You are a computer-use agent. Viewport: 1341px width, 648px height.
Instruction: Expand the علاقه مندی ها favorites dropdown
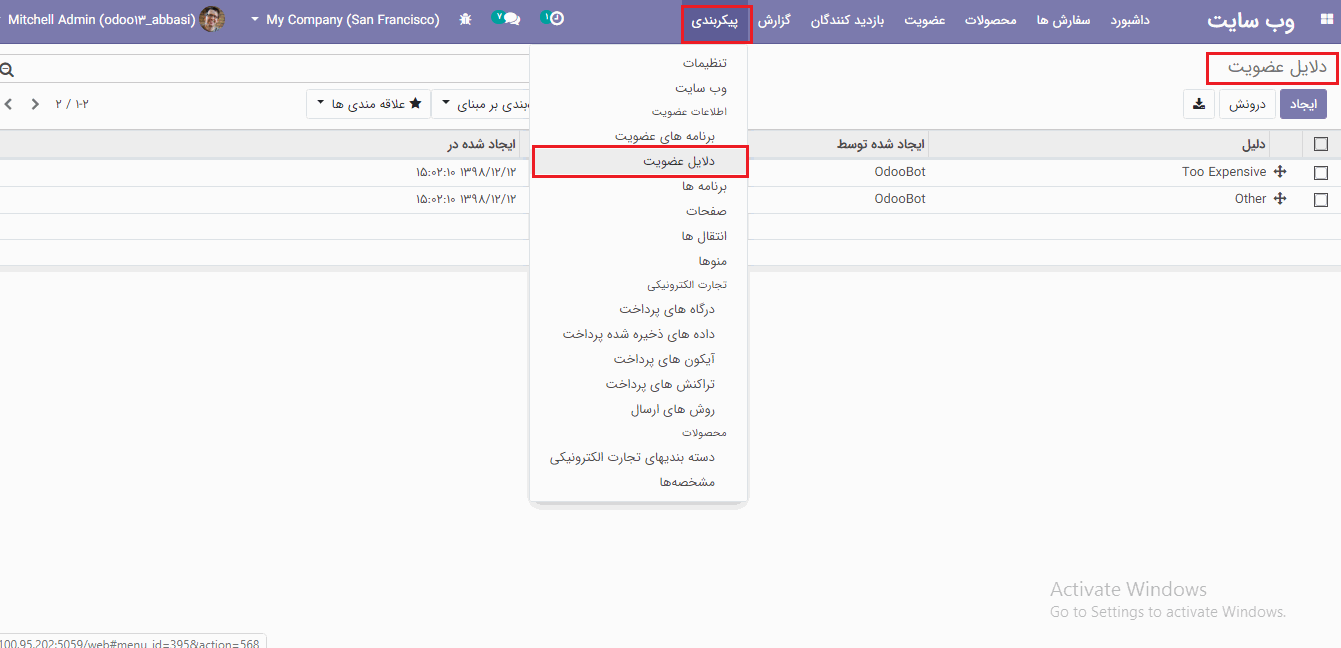point(368,104)
